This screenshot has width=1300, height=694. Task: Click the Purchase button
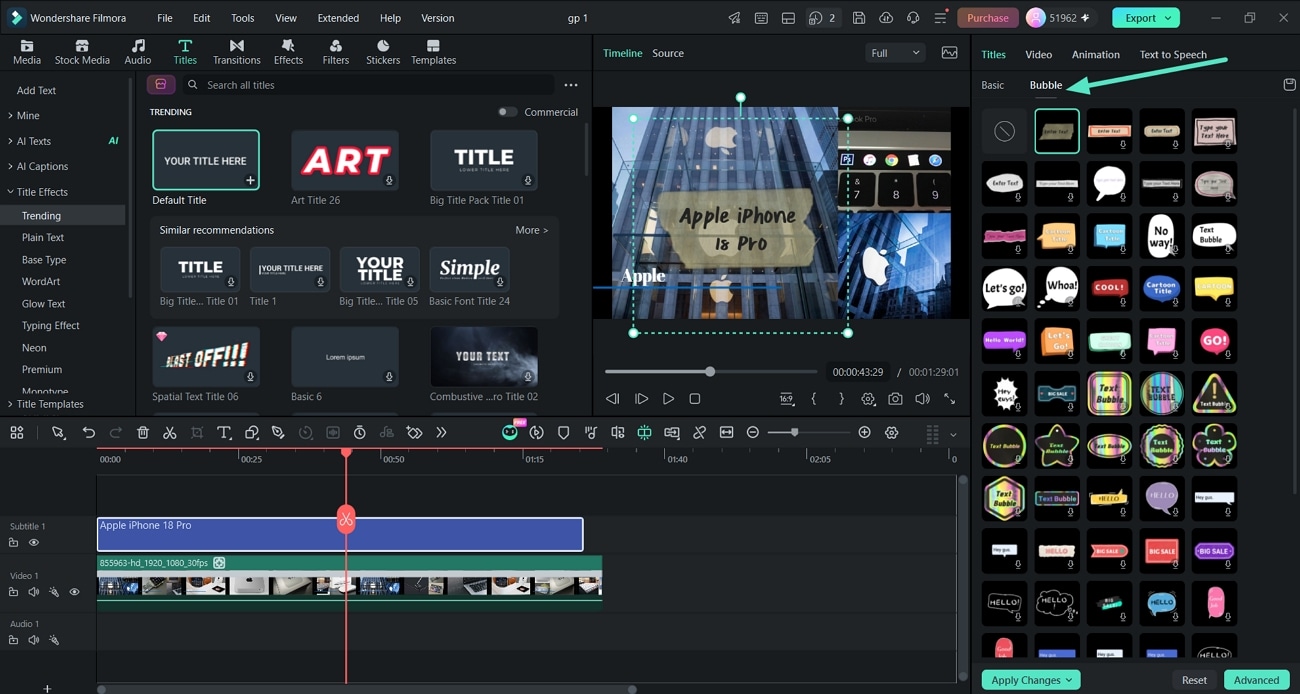pyautogui.click(x=988, y=18)
